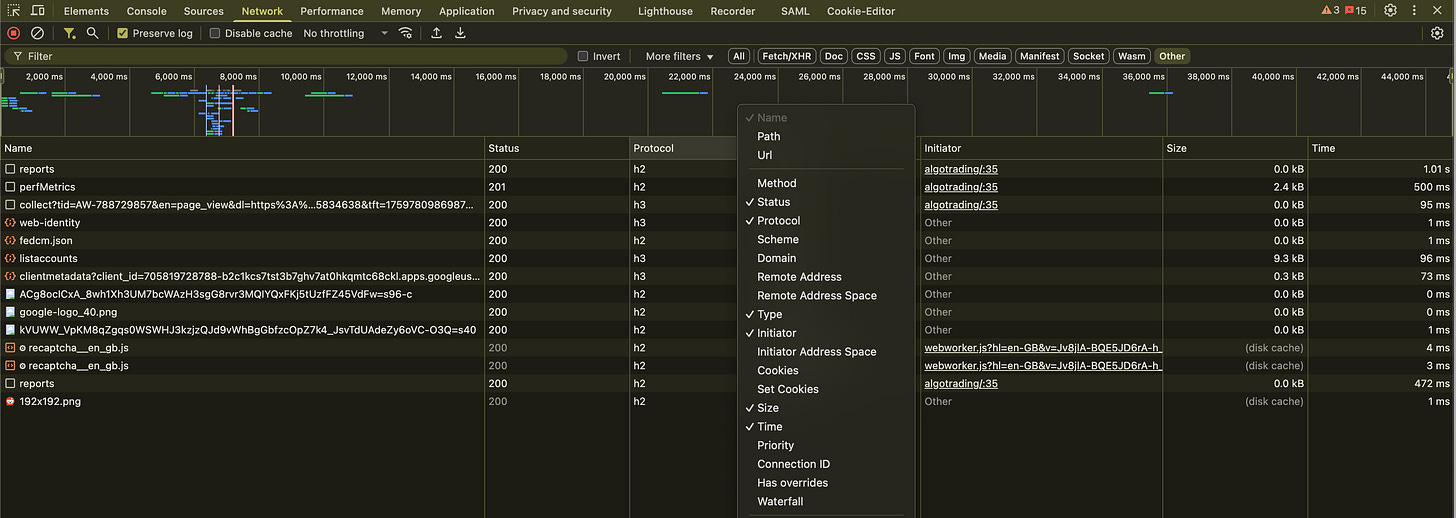Stop recording the network log
This screenshot has height=518, width=1456.
pos(14,33)
